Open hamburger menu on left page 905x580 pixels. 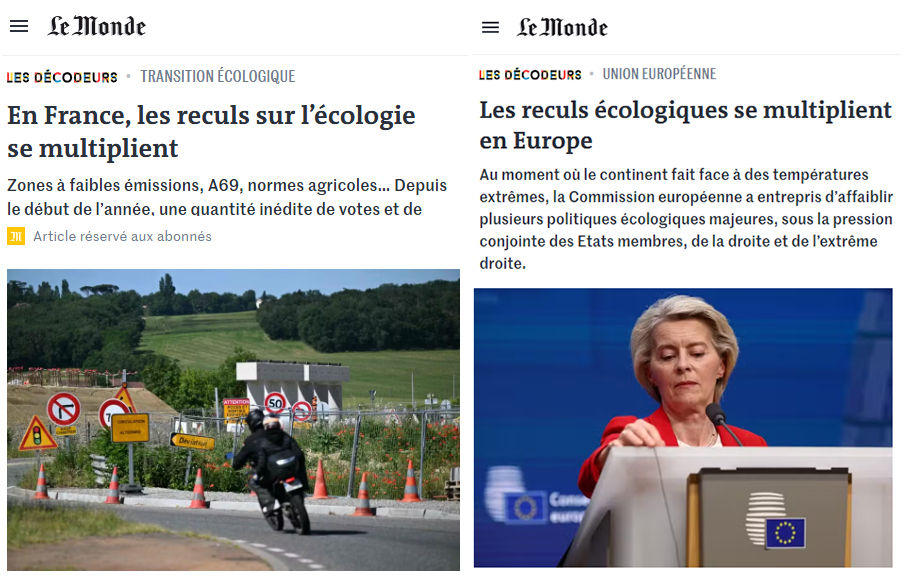(19, 27)
